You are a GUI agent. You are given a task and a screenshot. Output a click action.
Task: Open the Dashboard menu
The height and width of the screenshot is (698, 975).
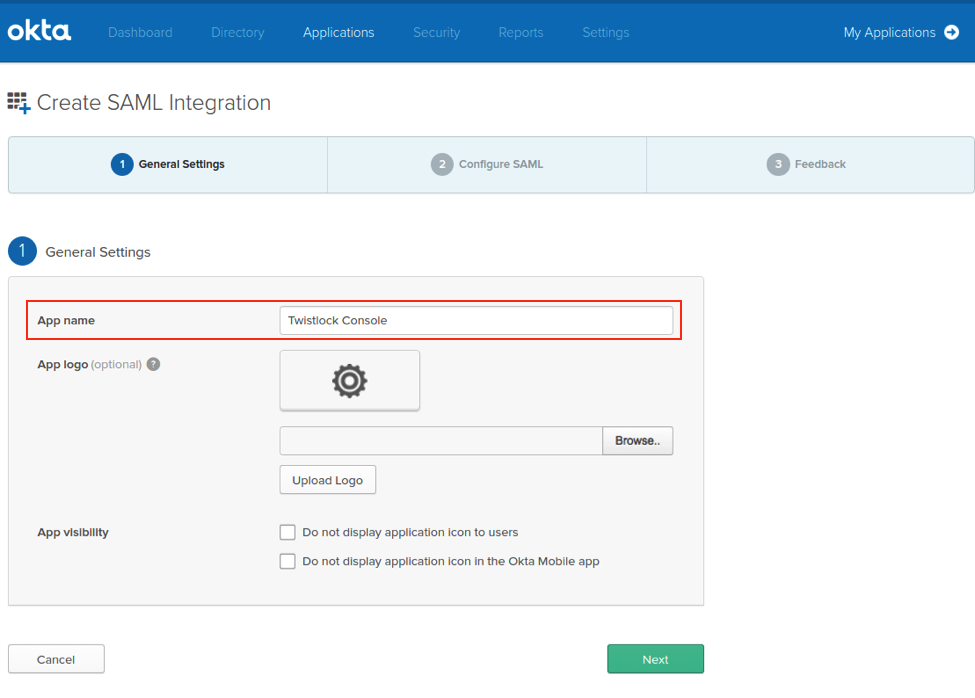140,32
